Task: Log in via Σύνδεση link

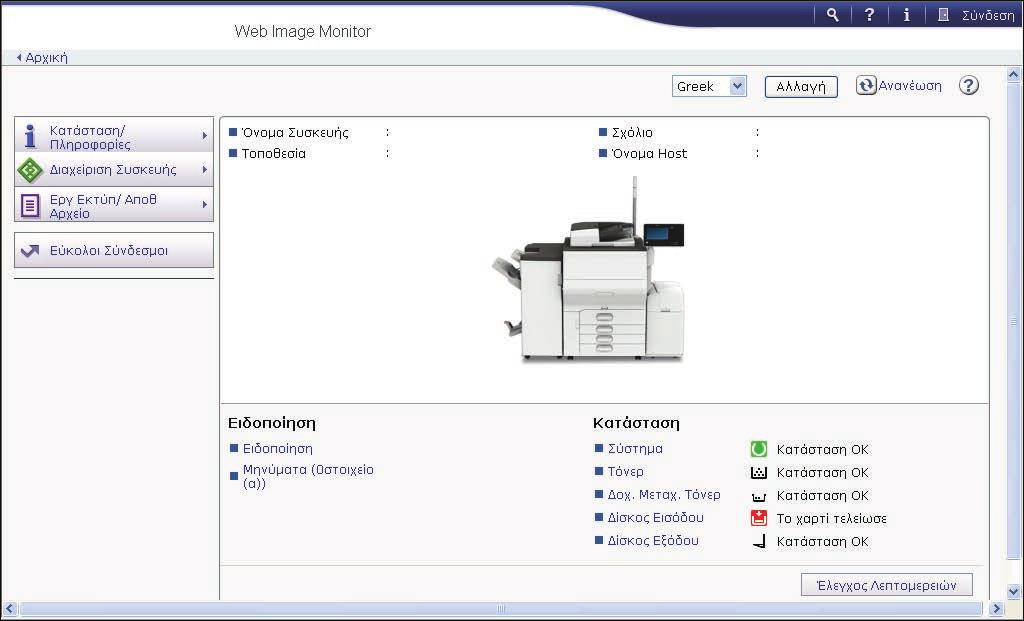Action: click(x=987, y=15)
